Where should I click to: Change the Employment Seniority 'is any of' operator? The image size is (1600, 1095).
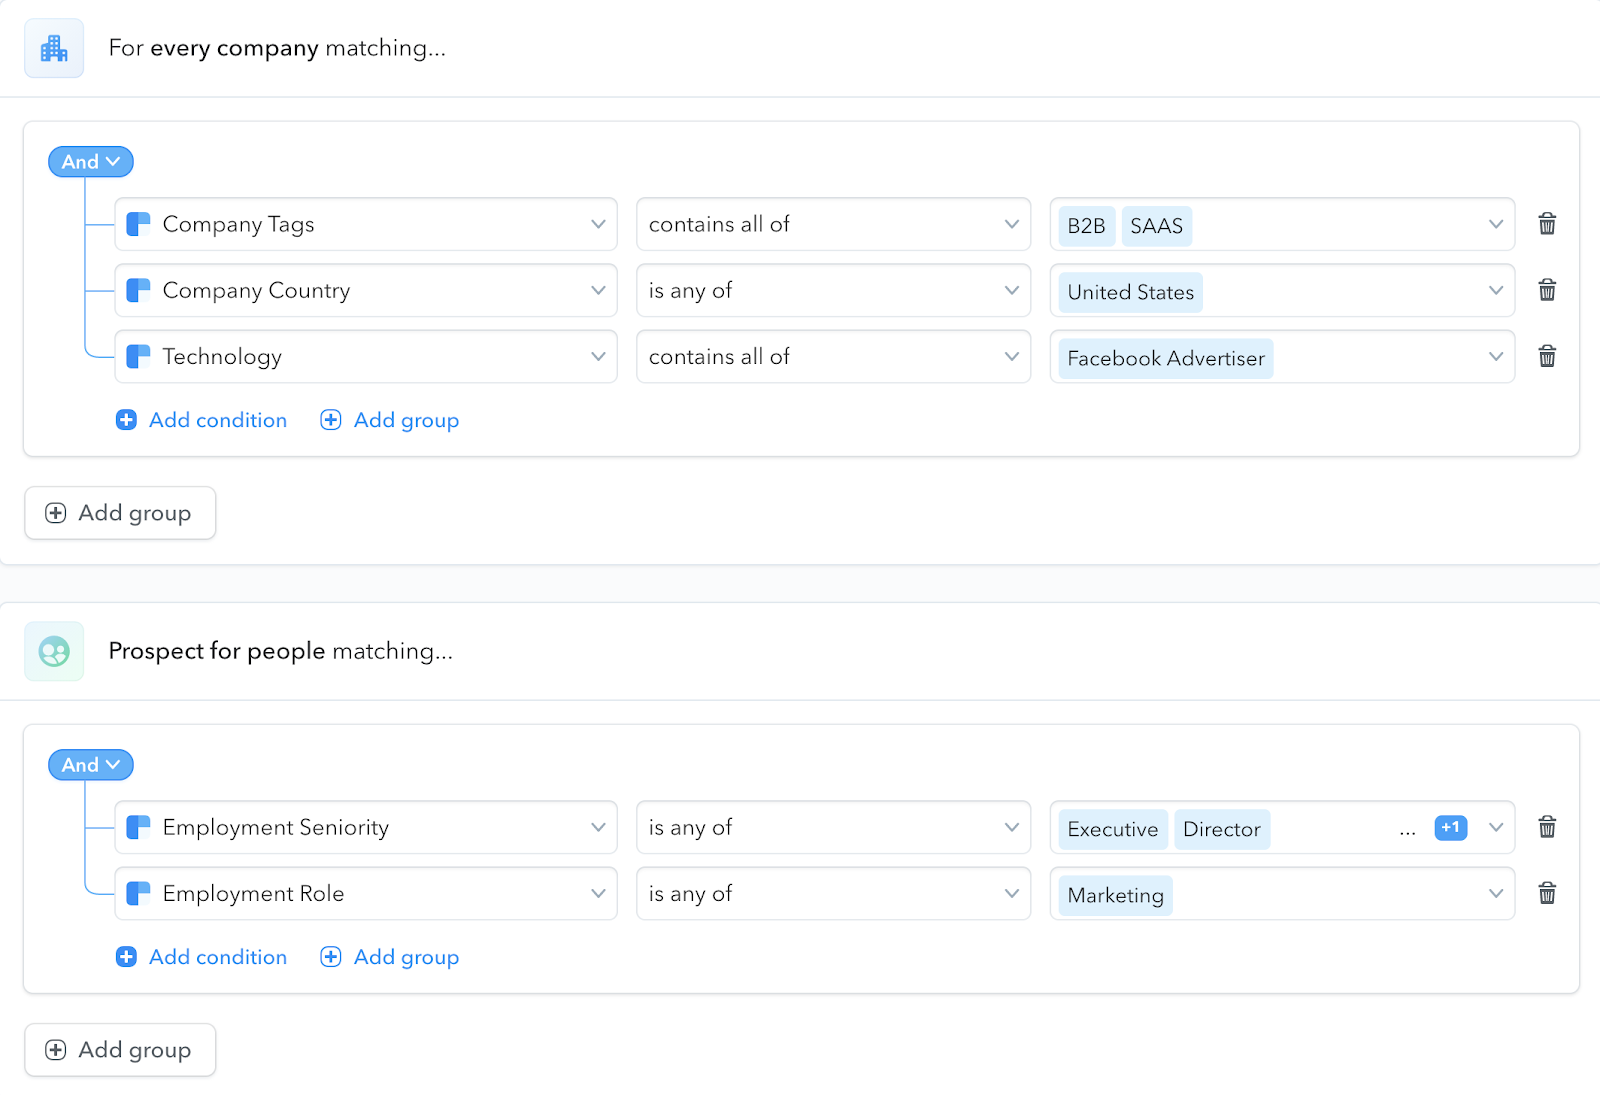(833, 827)
